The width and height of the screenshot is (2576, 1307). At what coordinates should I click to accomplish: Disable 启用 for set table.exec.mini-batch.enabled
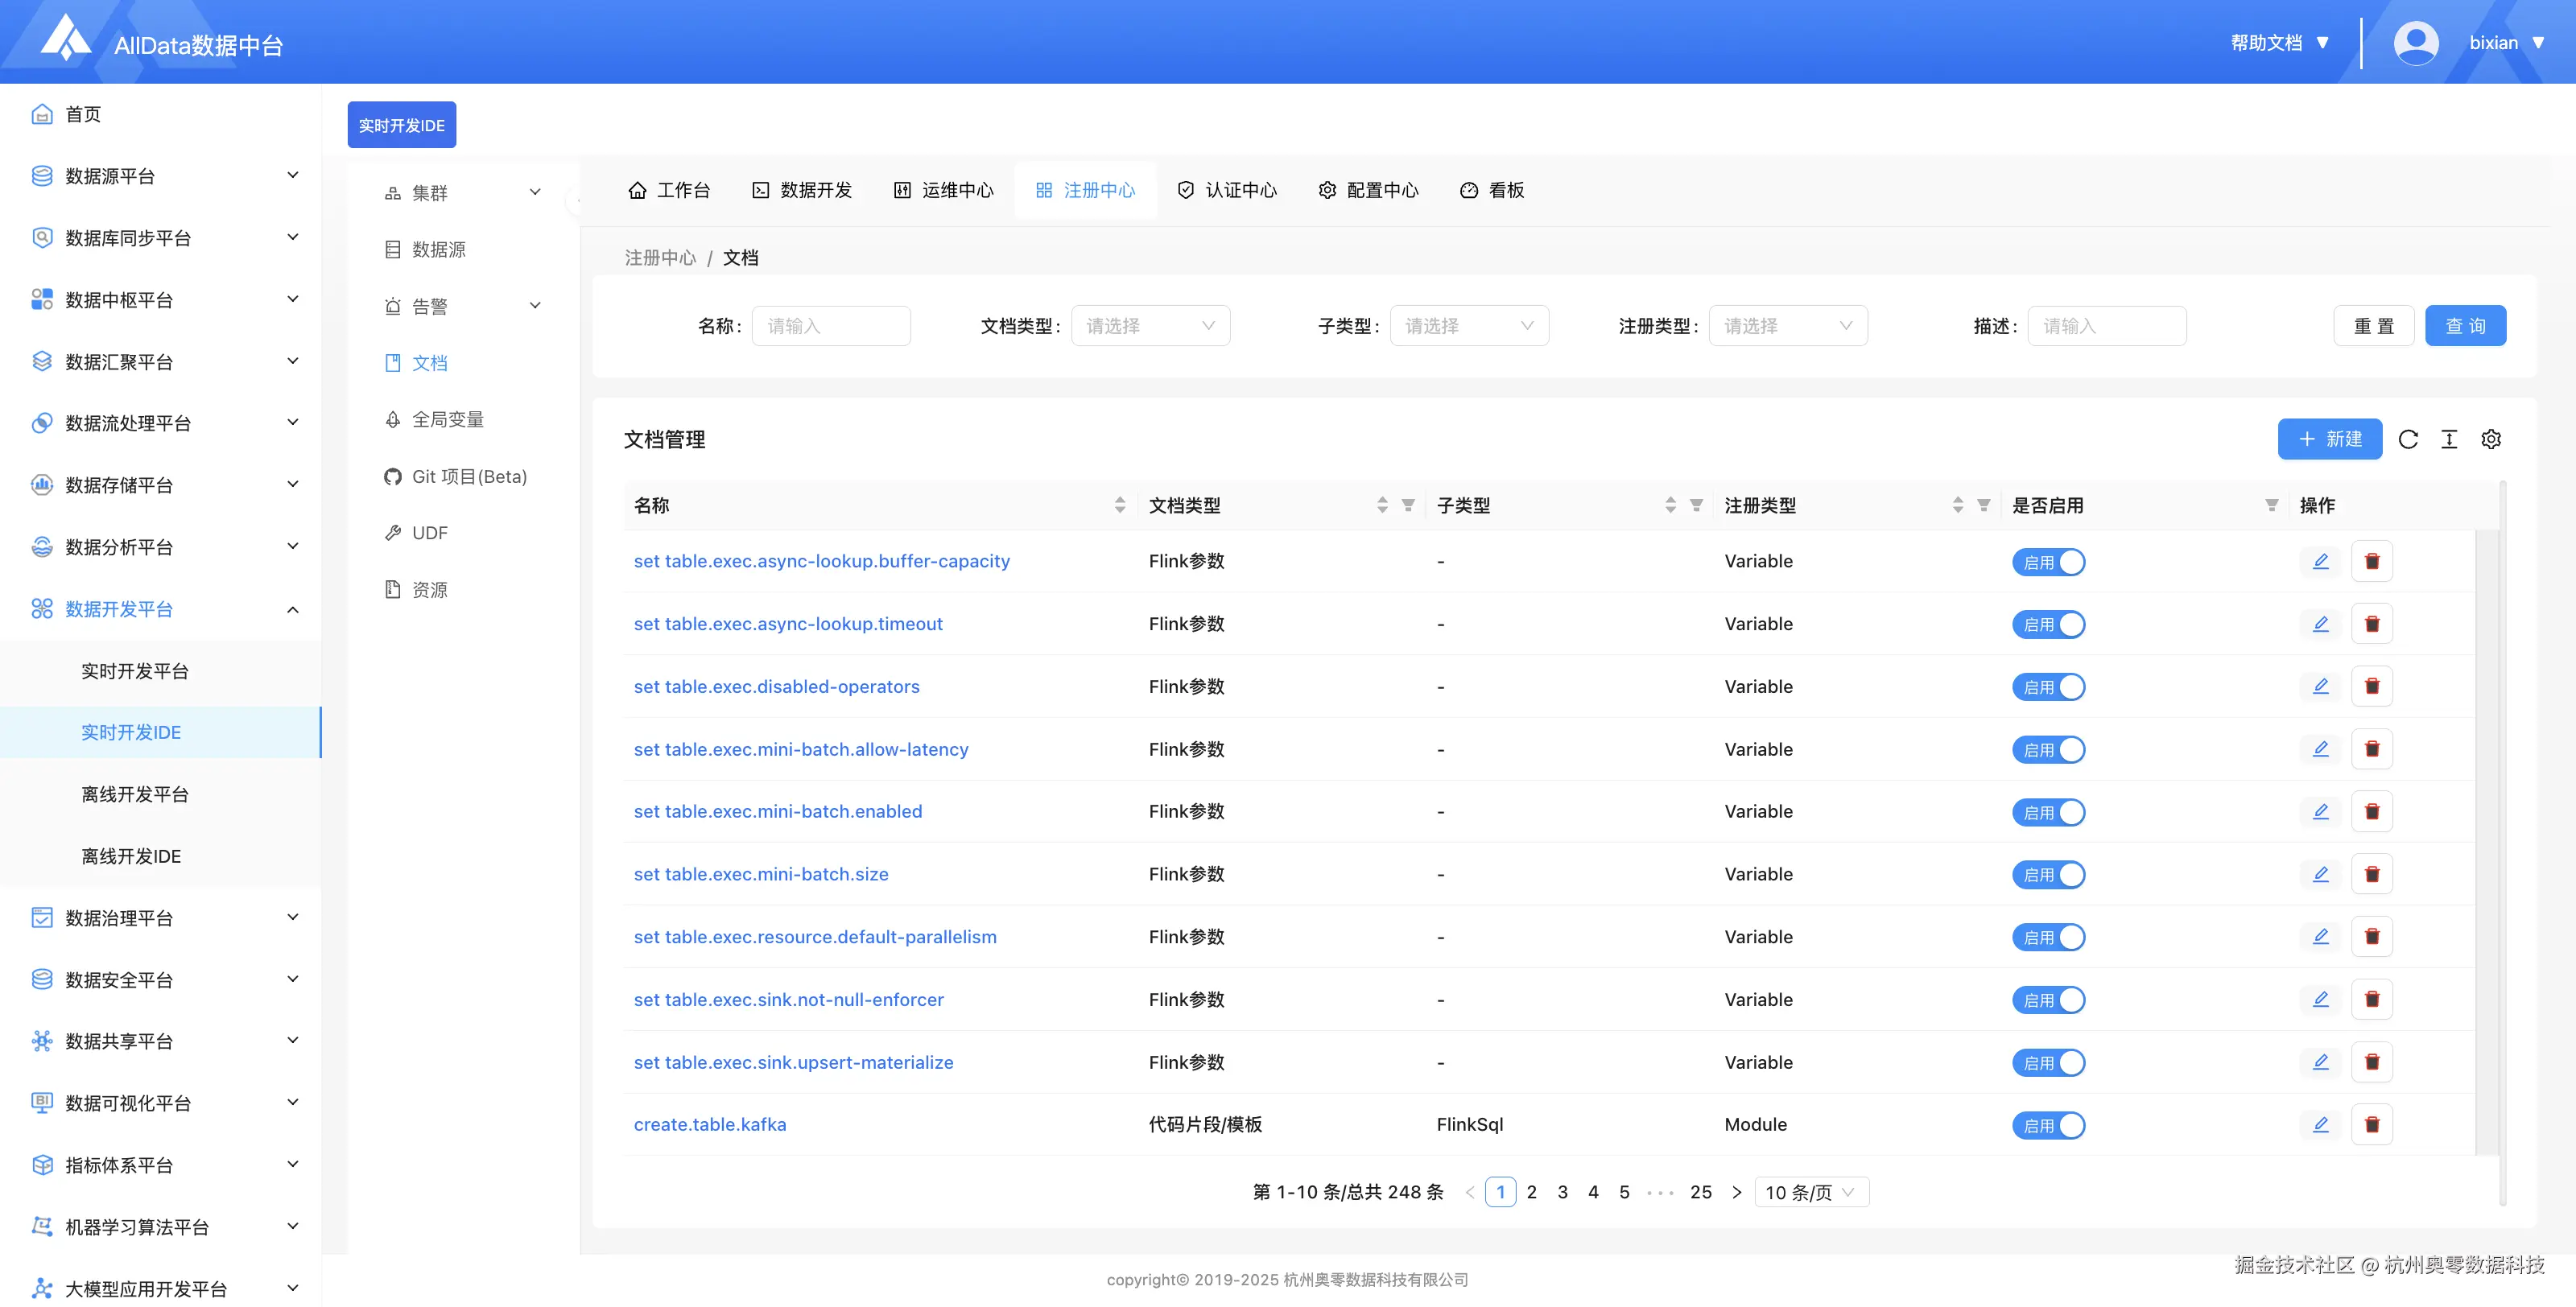[2048, 811]
